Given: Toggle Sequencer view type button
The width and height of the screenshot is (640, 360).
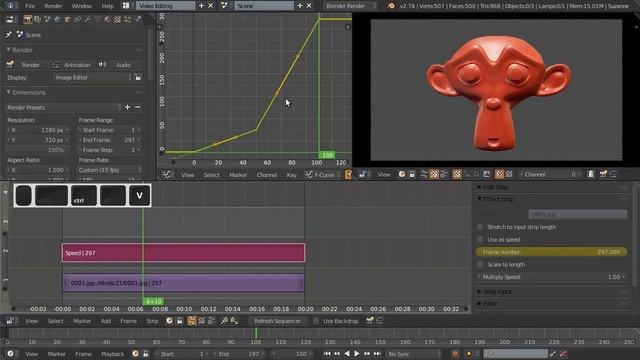Looking at the screenshot, I should (x=191, y=321).
